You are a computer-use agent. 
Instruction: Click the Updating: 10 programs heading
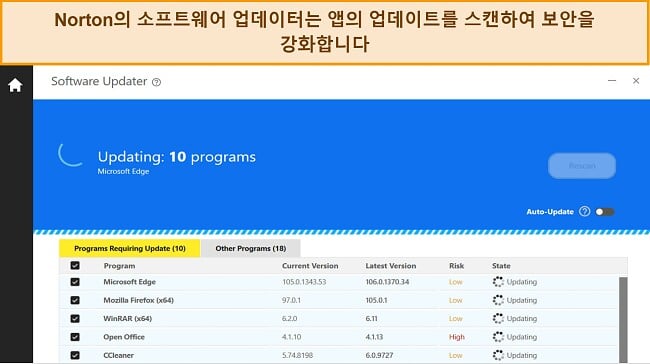177,157
